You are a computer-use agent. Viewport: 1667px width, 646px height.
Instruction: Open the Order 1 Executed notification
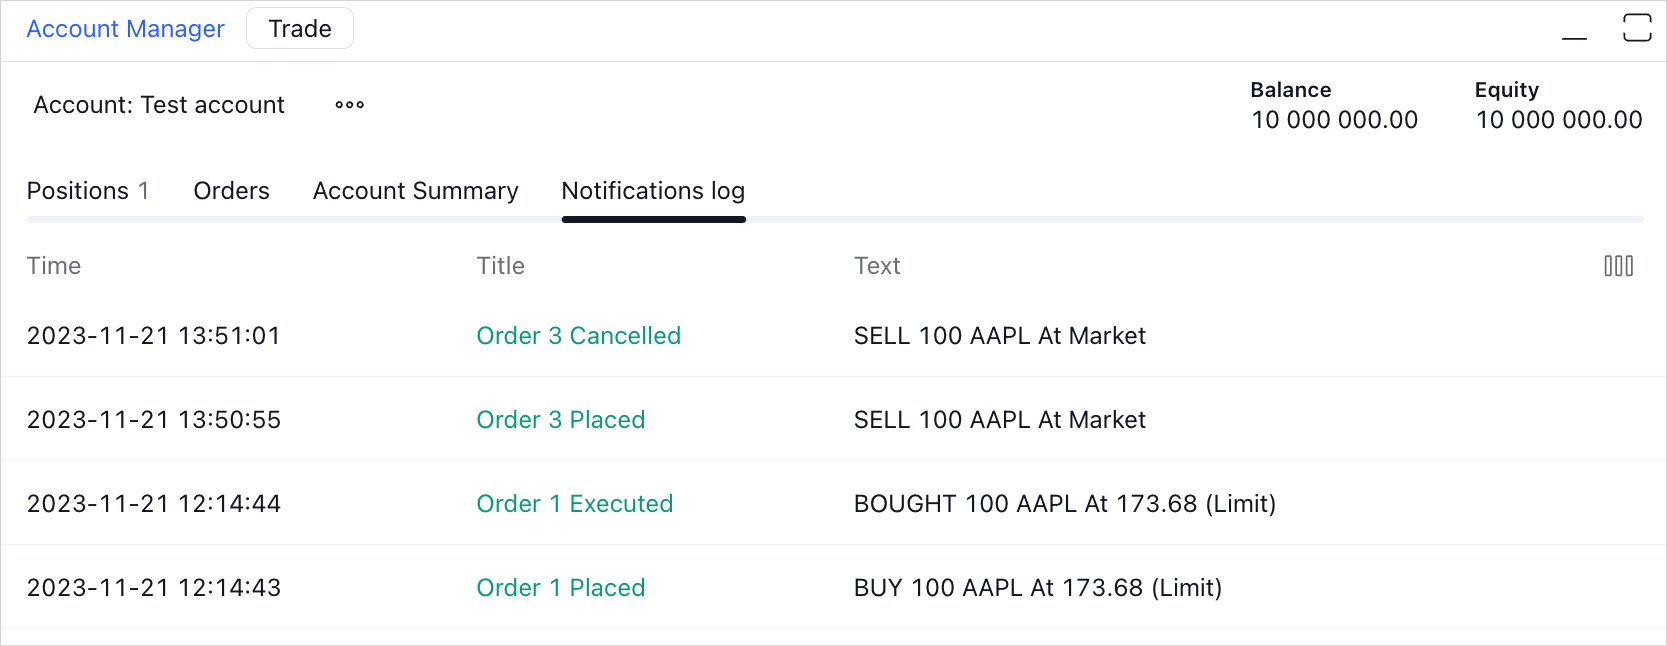(x=575, y=503)
